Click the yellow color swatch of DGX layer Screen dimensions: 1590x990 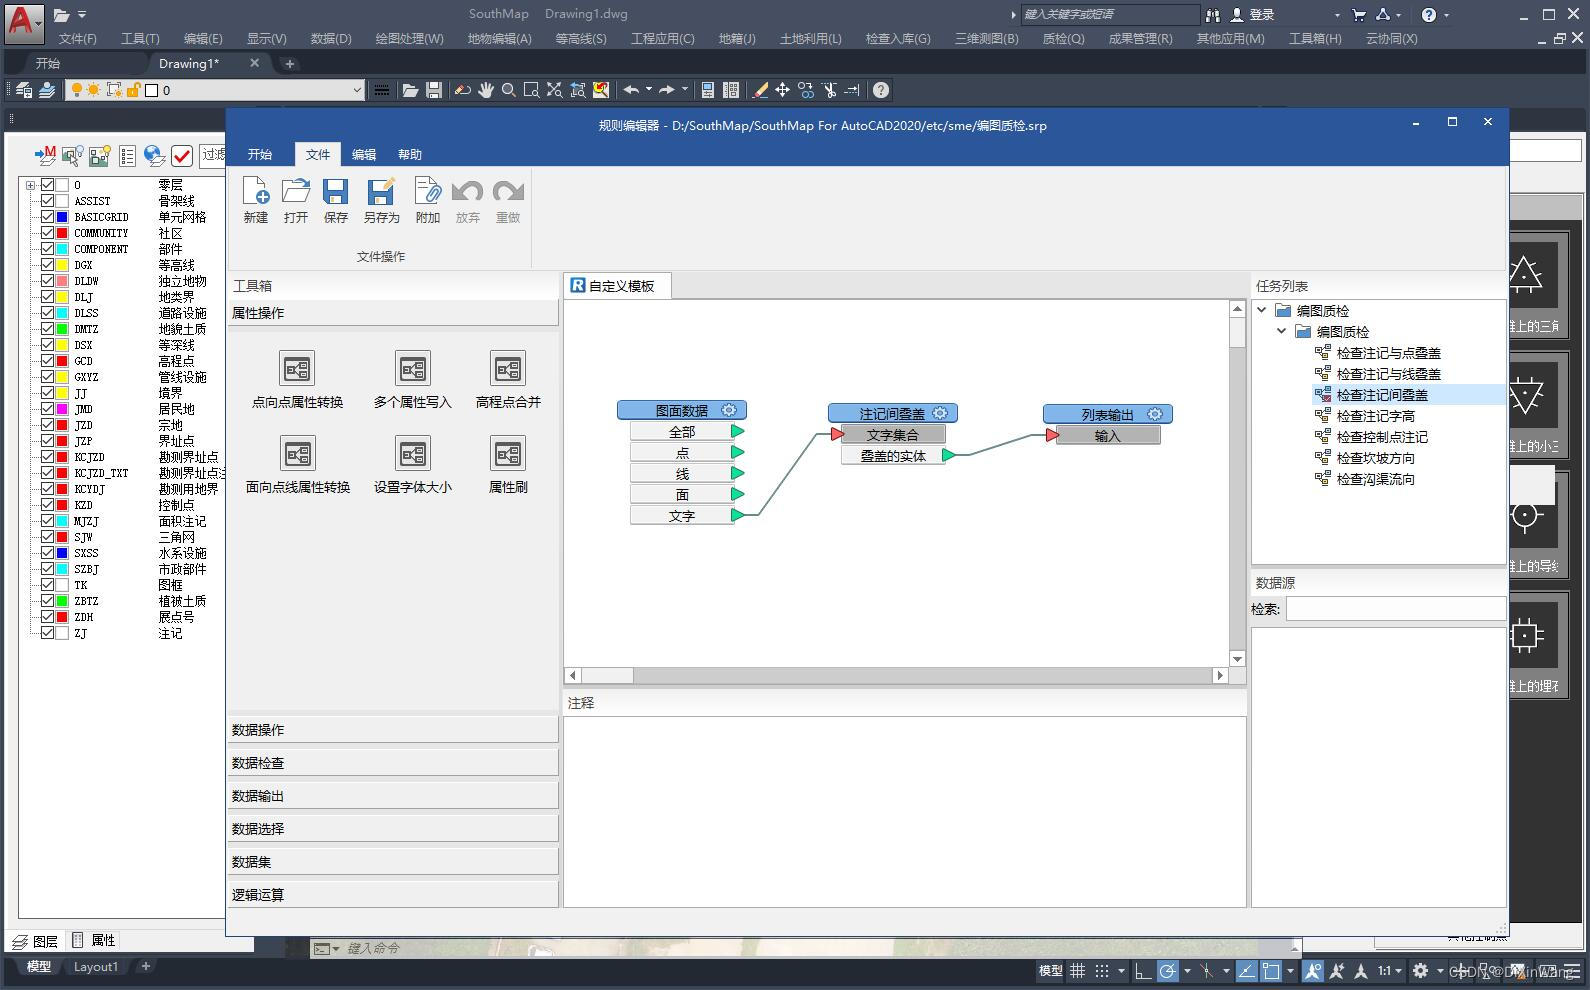pos(62,265)
